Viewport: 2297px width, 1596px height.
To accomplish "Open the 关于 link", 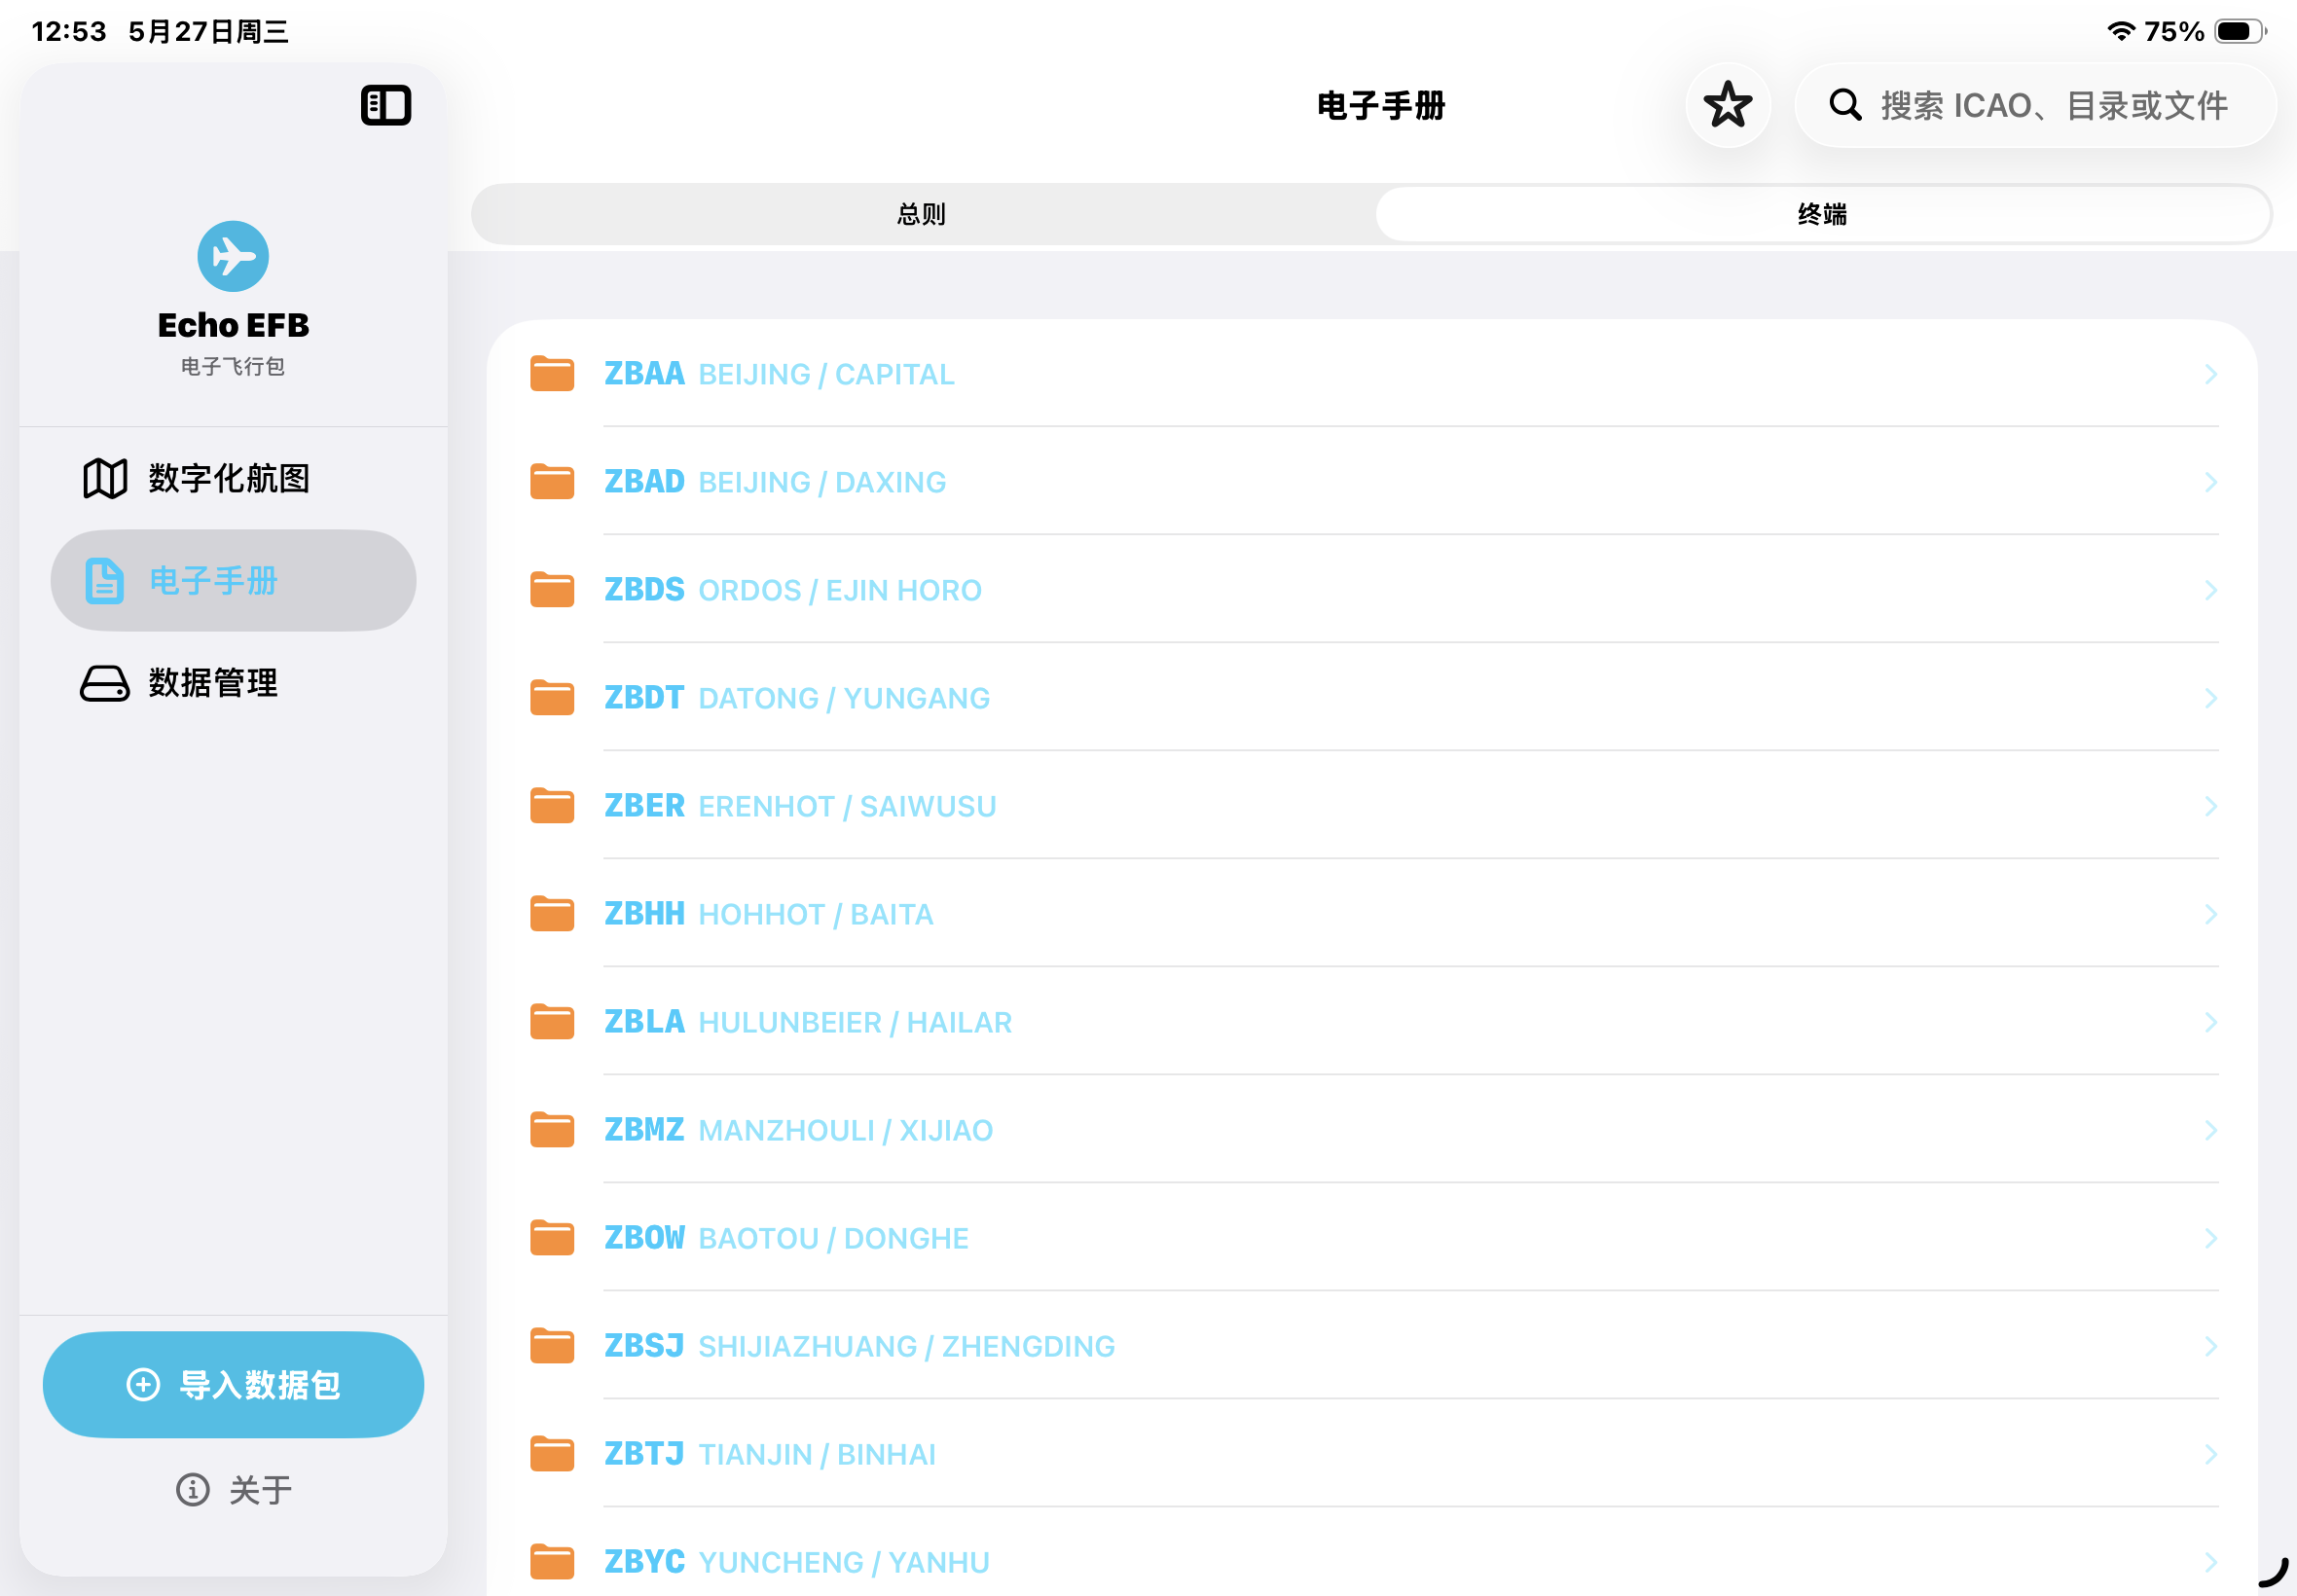I will tap(234, 1489).
